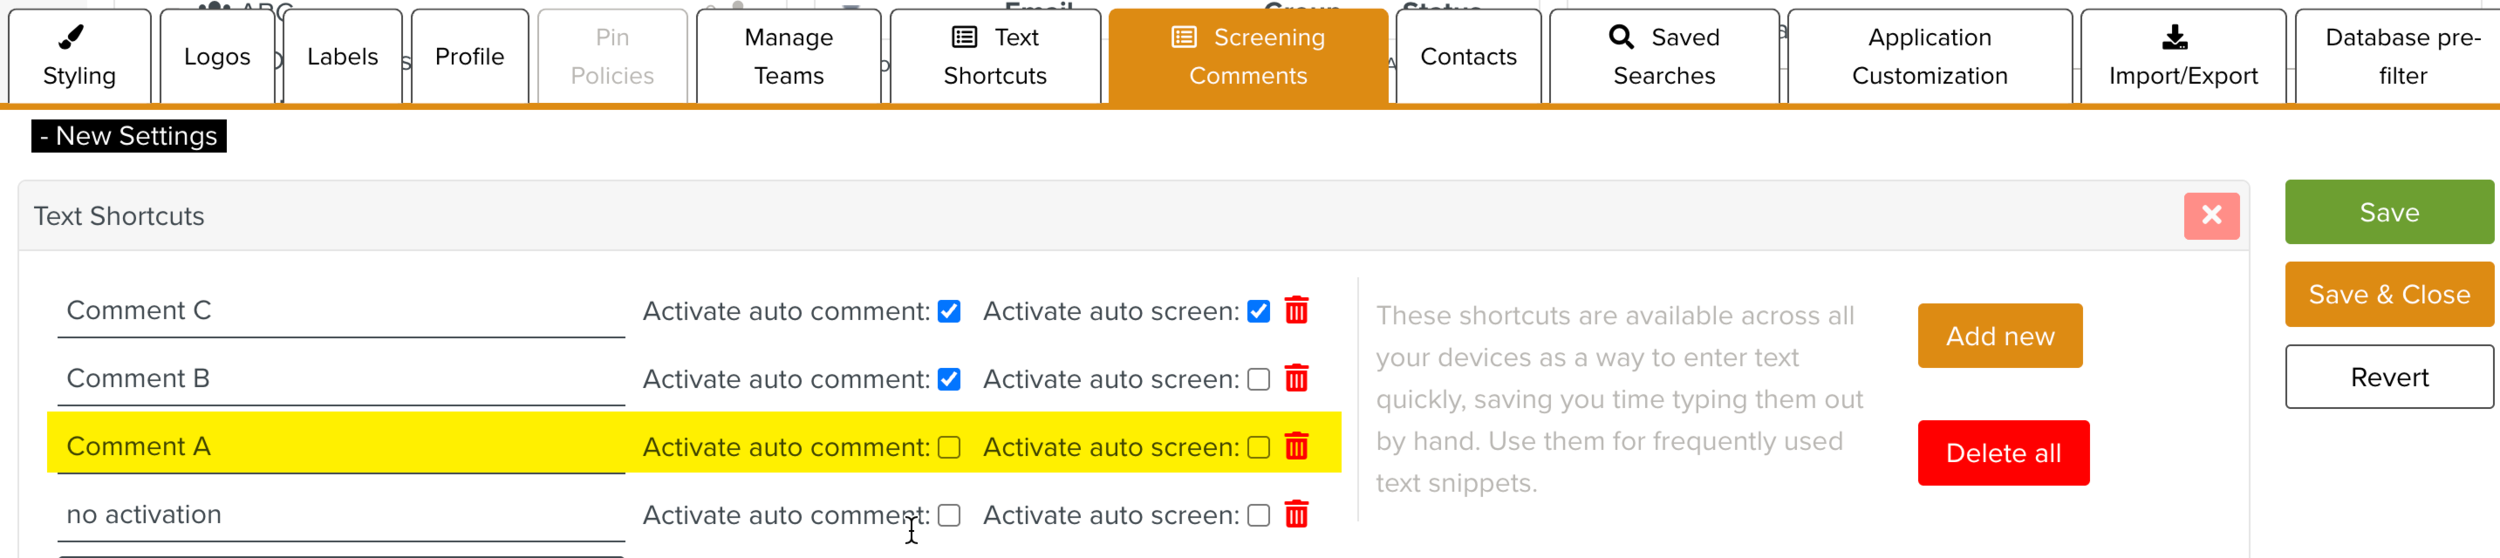
Task: Check auto screen for 'no activation'
Action: click(x=1259, y=516)
